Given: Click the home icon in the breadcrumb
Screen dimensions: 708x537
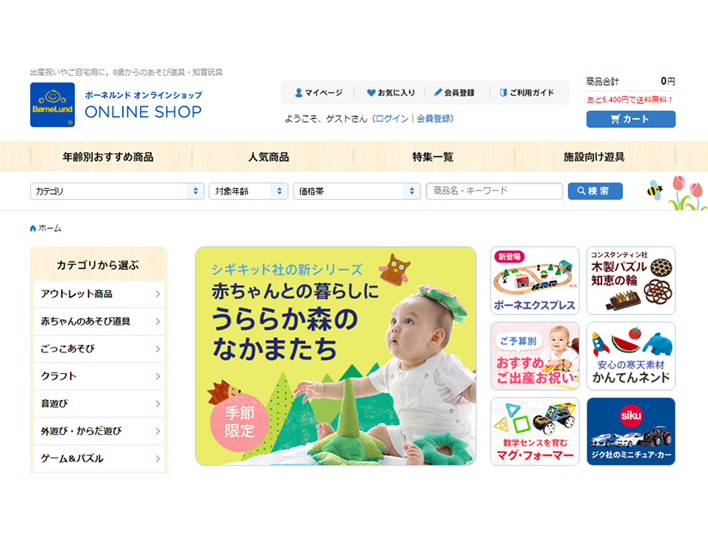Looking at the screenshot, I should pyautogui.click(x=33, y=228).
